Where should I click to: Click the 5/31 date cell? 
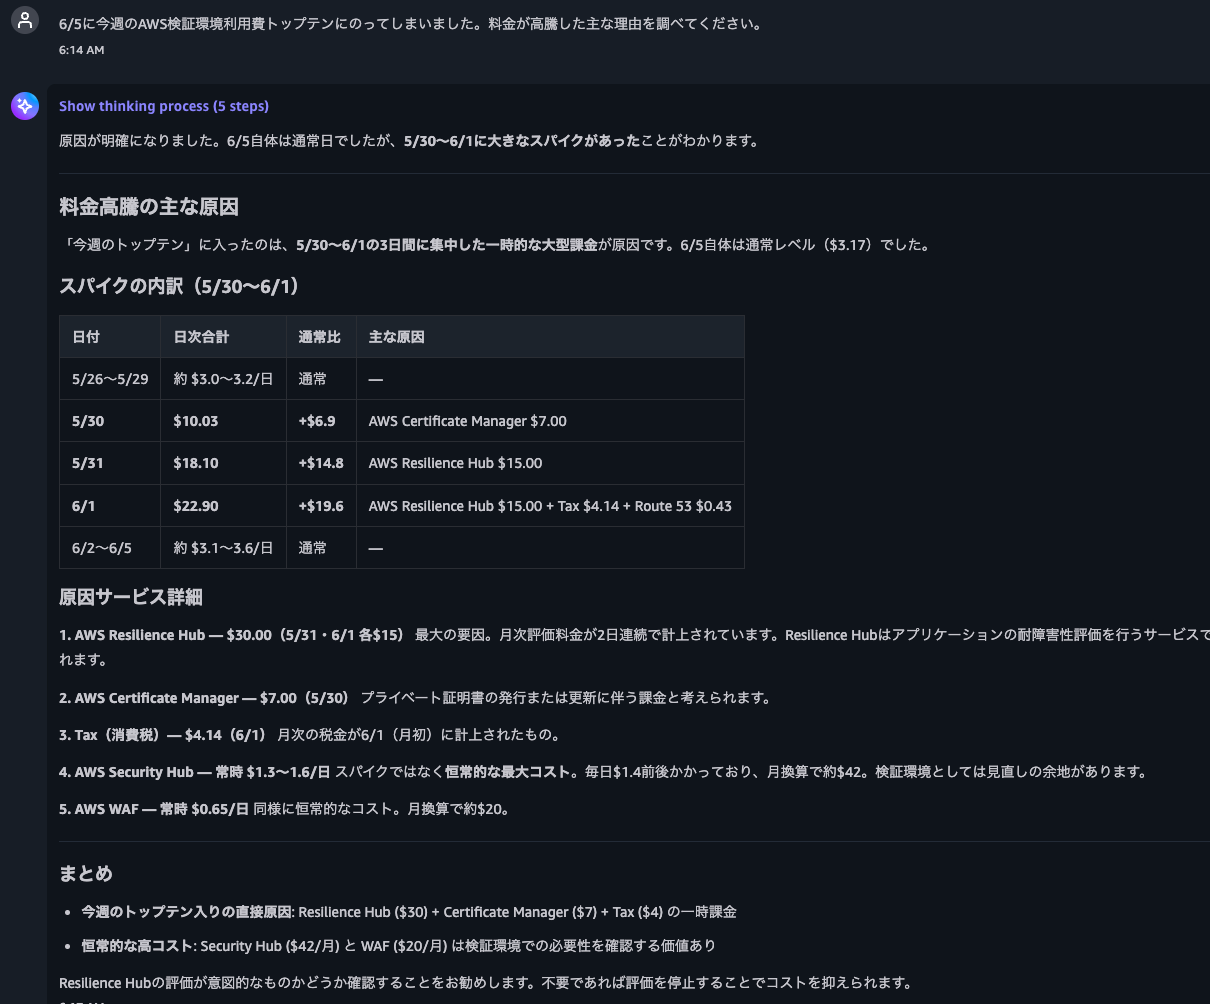point(110,463)
